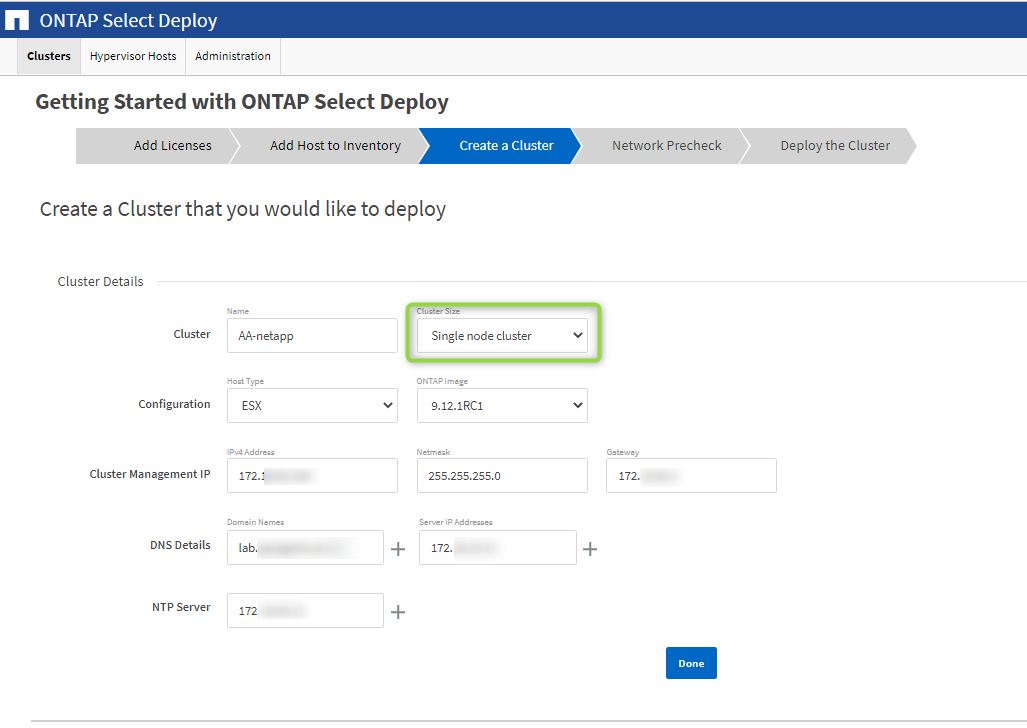Screen dimensions: 1027x728
Task: Switch to the Hypervisor Hosts tab
Action: tap(133, 56)
